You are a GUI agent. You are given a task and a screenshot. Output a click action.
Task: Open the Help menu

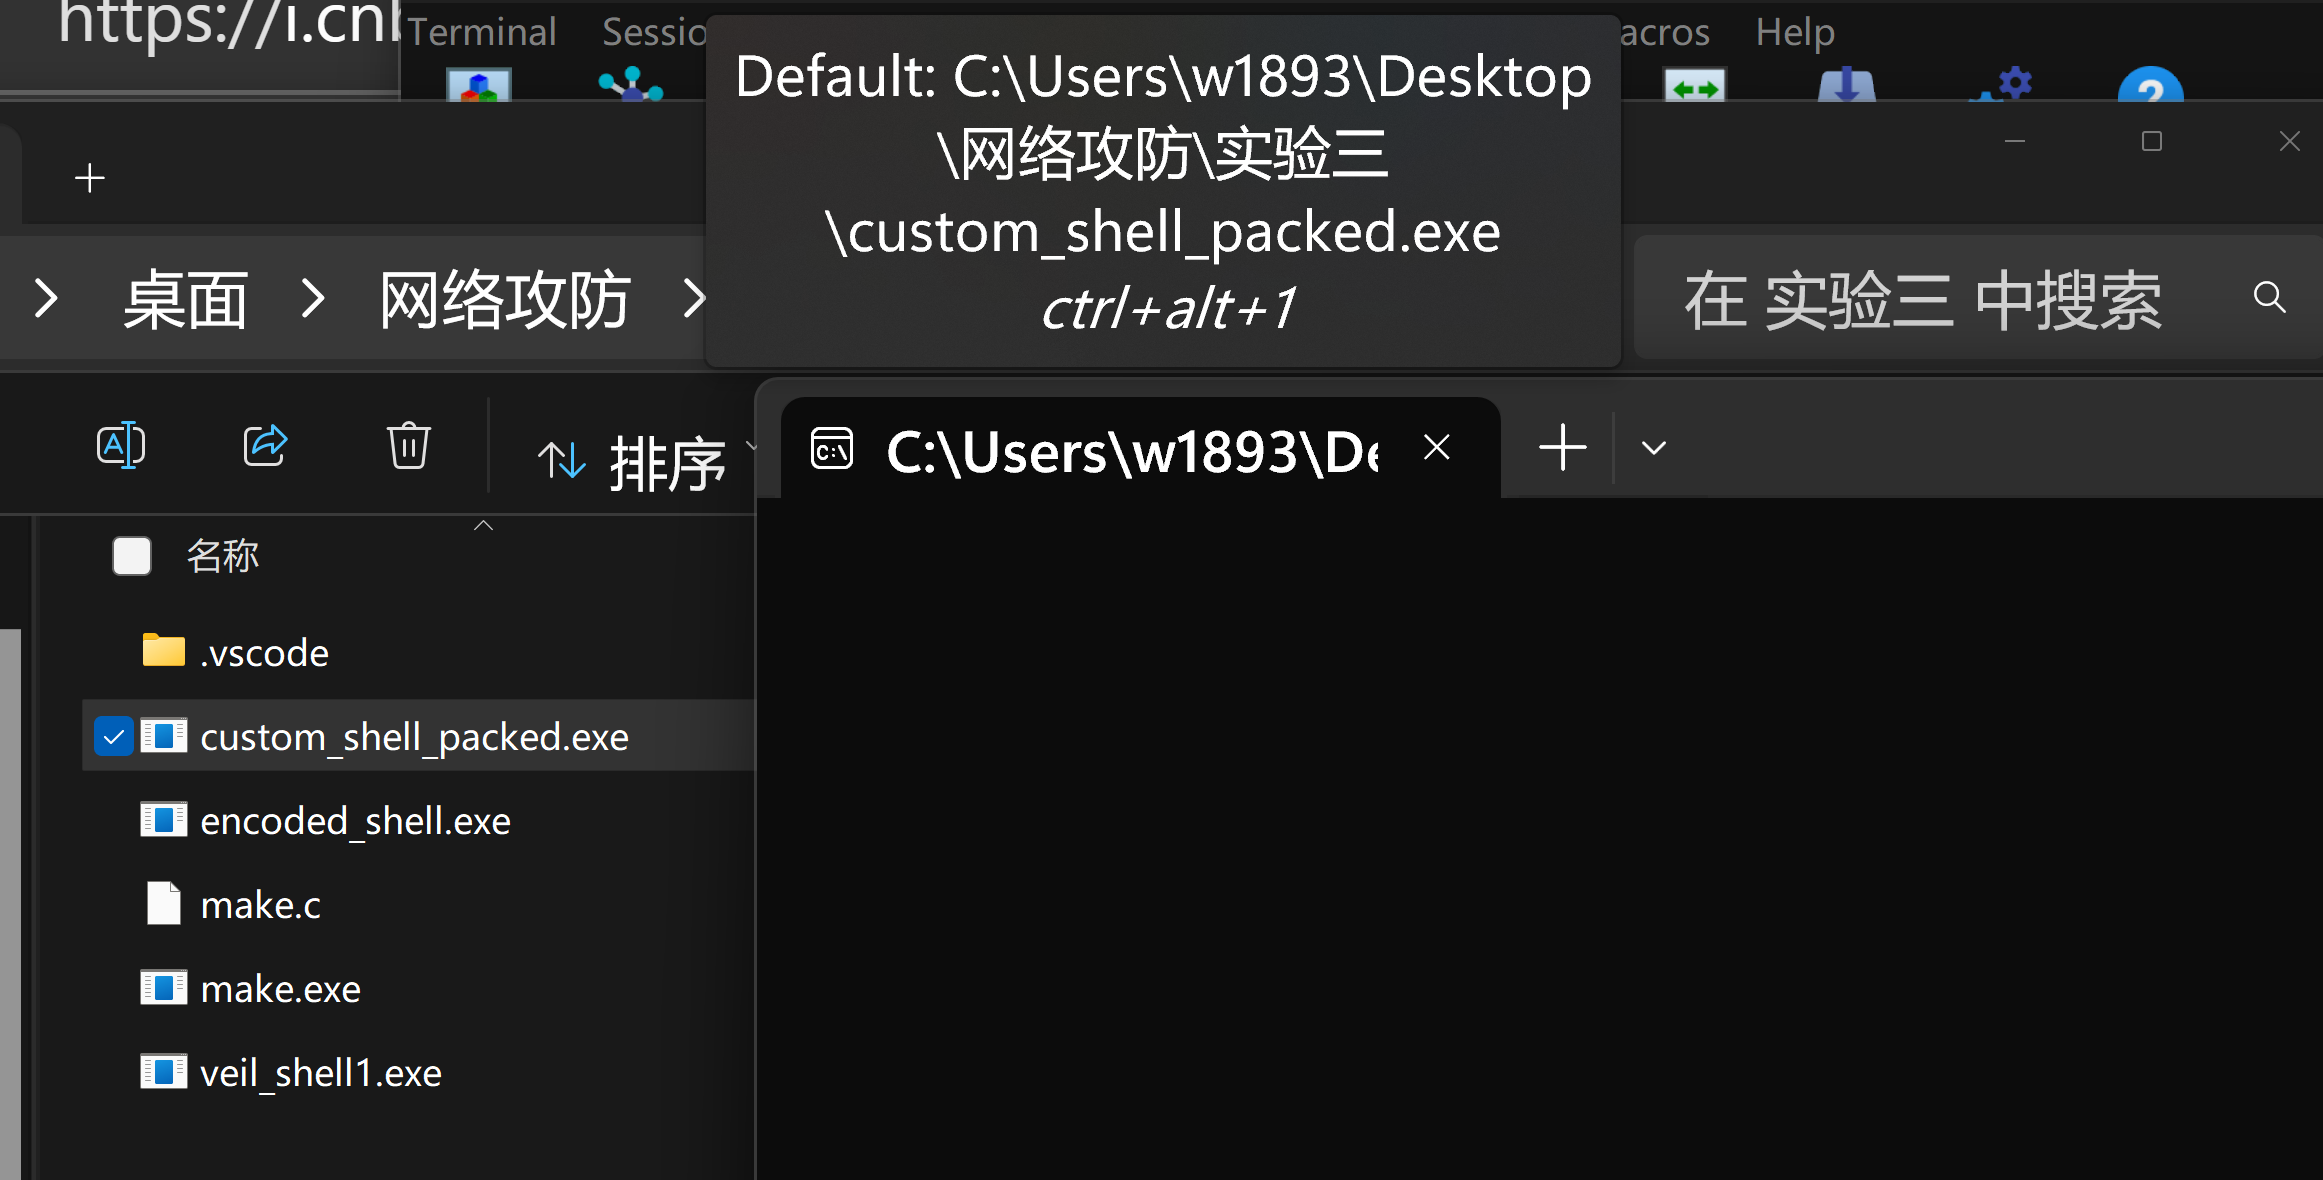tap(1795, 32)
